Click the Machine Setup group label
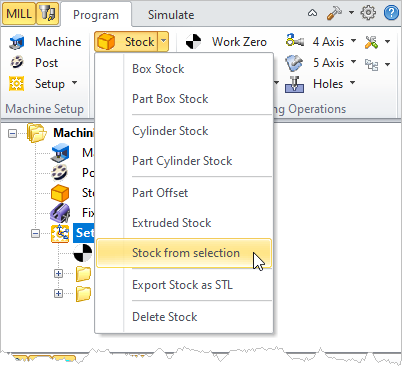This screenshot has width=402, height=374. coord(45,109)
